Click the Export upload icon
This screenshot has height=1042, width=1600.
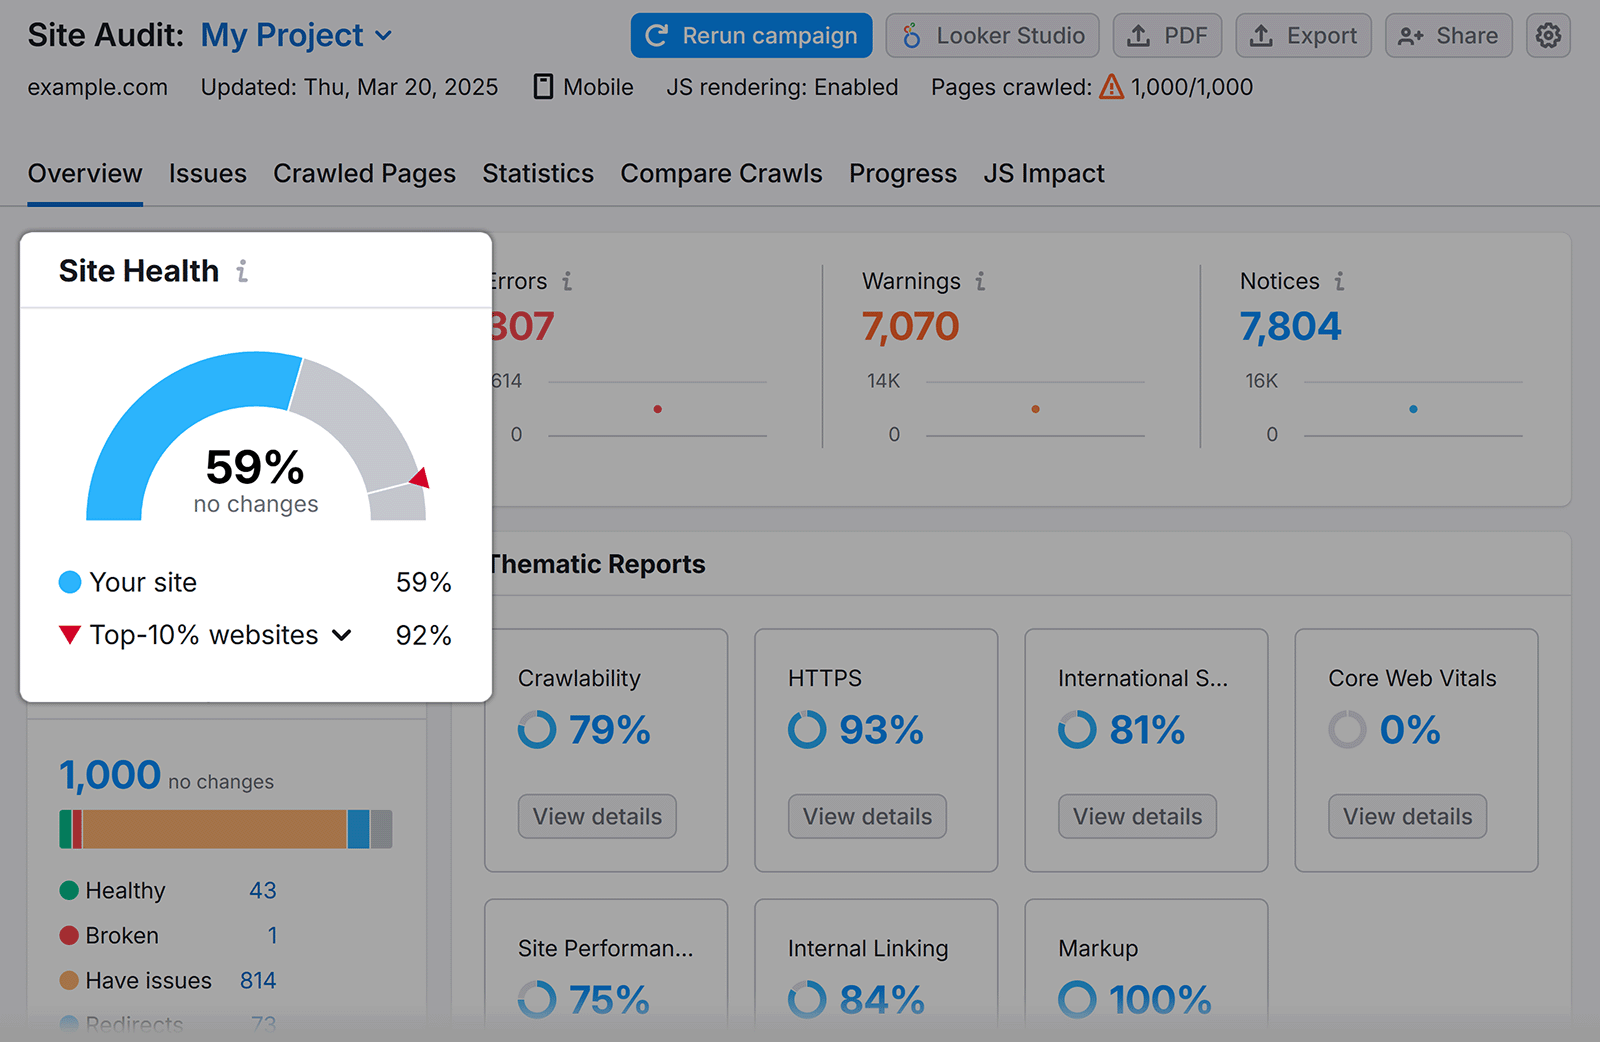tap(1261, 35)
